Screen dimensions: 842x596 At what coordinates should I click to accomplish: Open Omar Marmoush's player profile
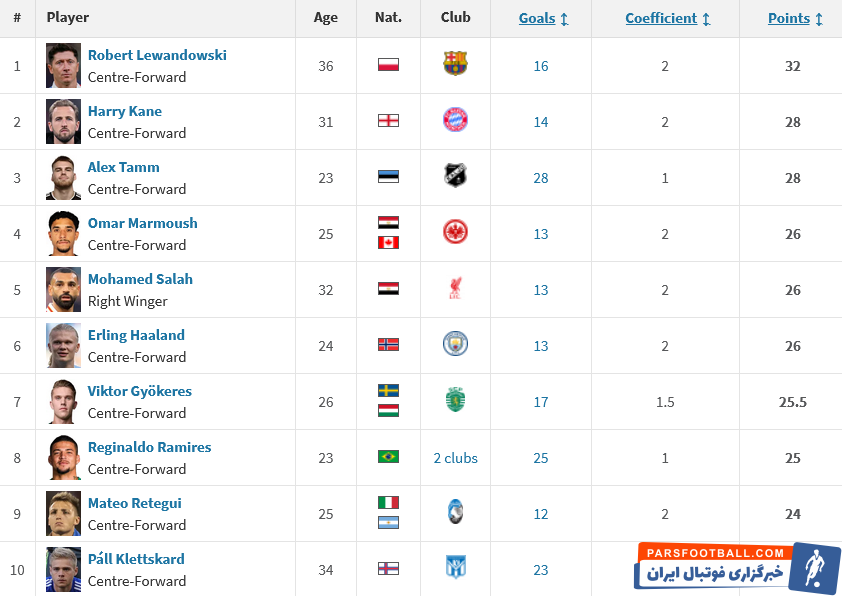[x=143, y=223]
